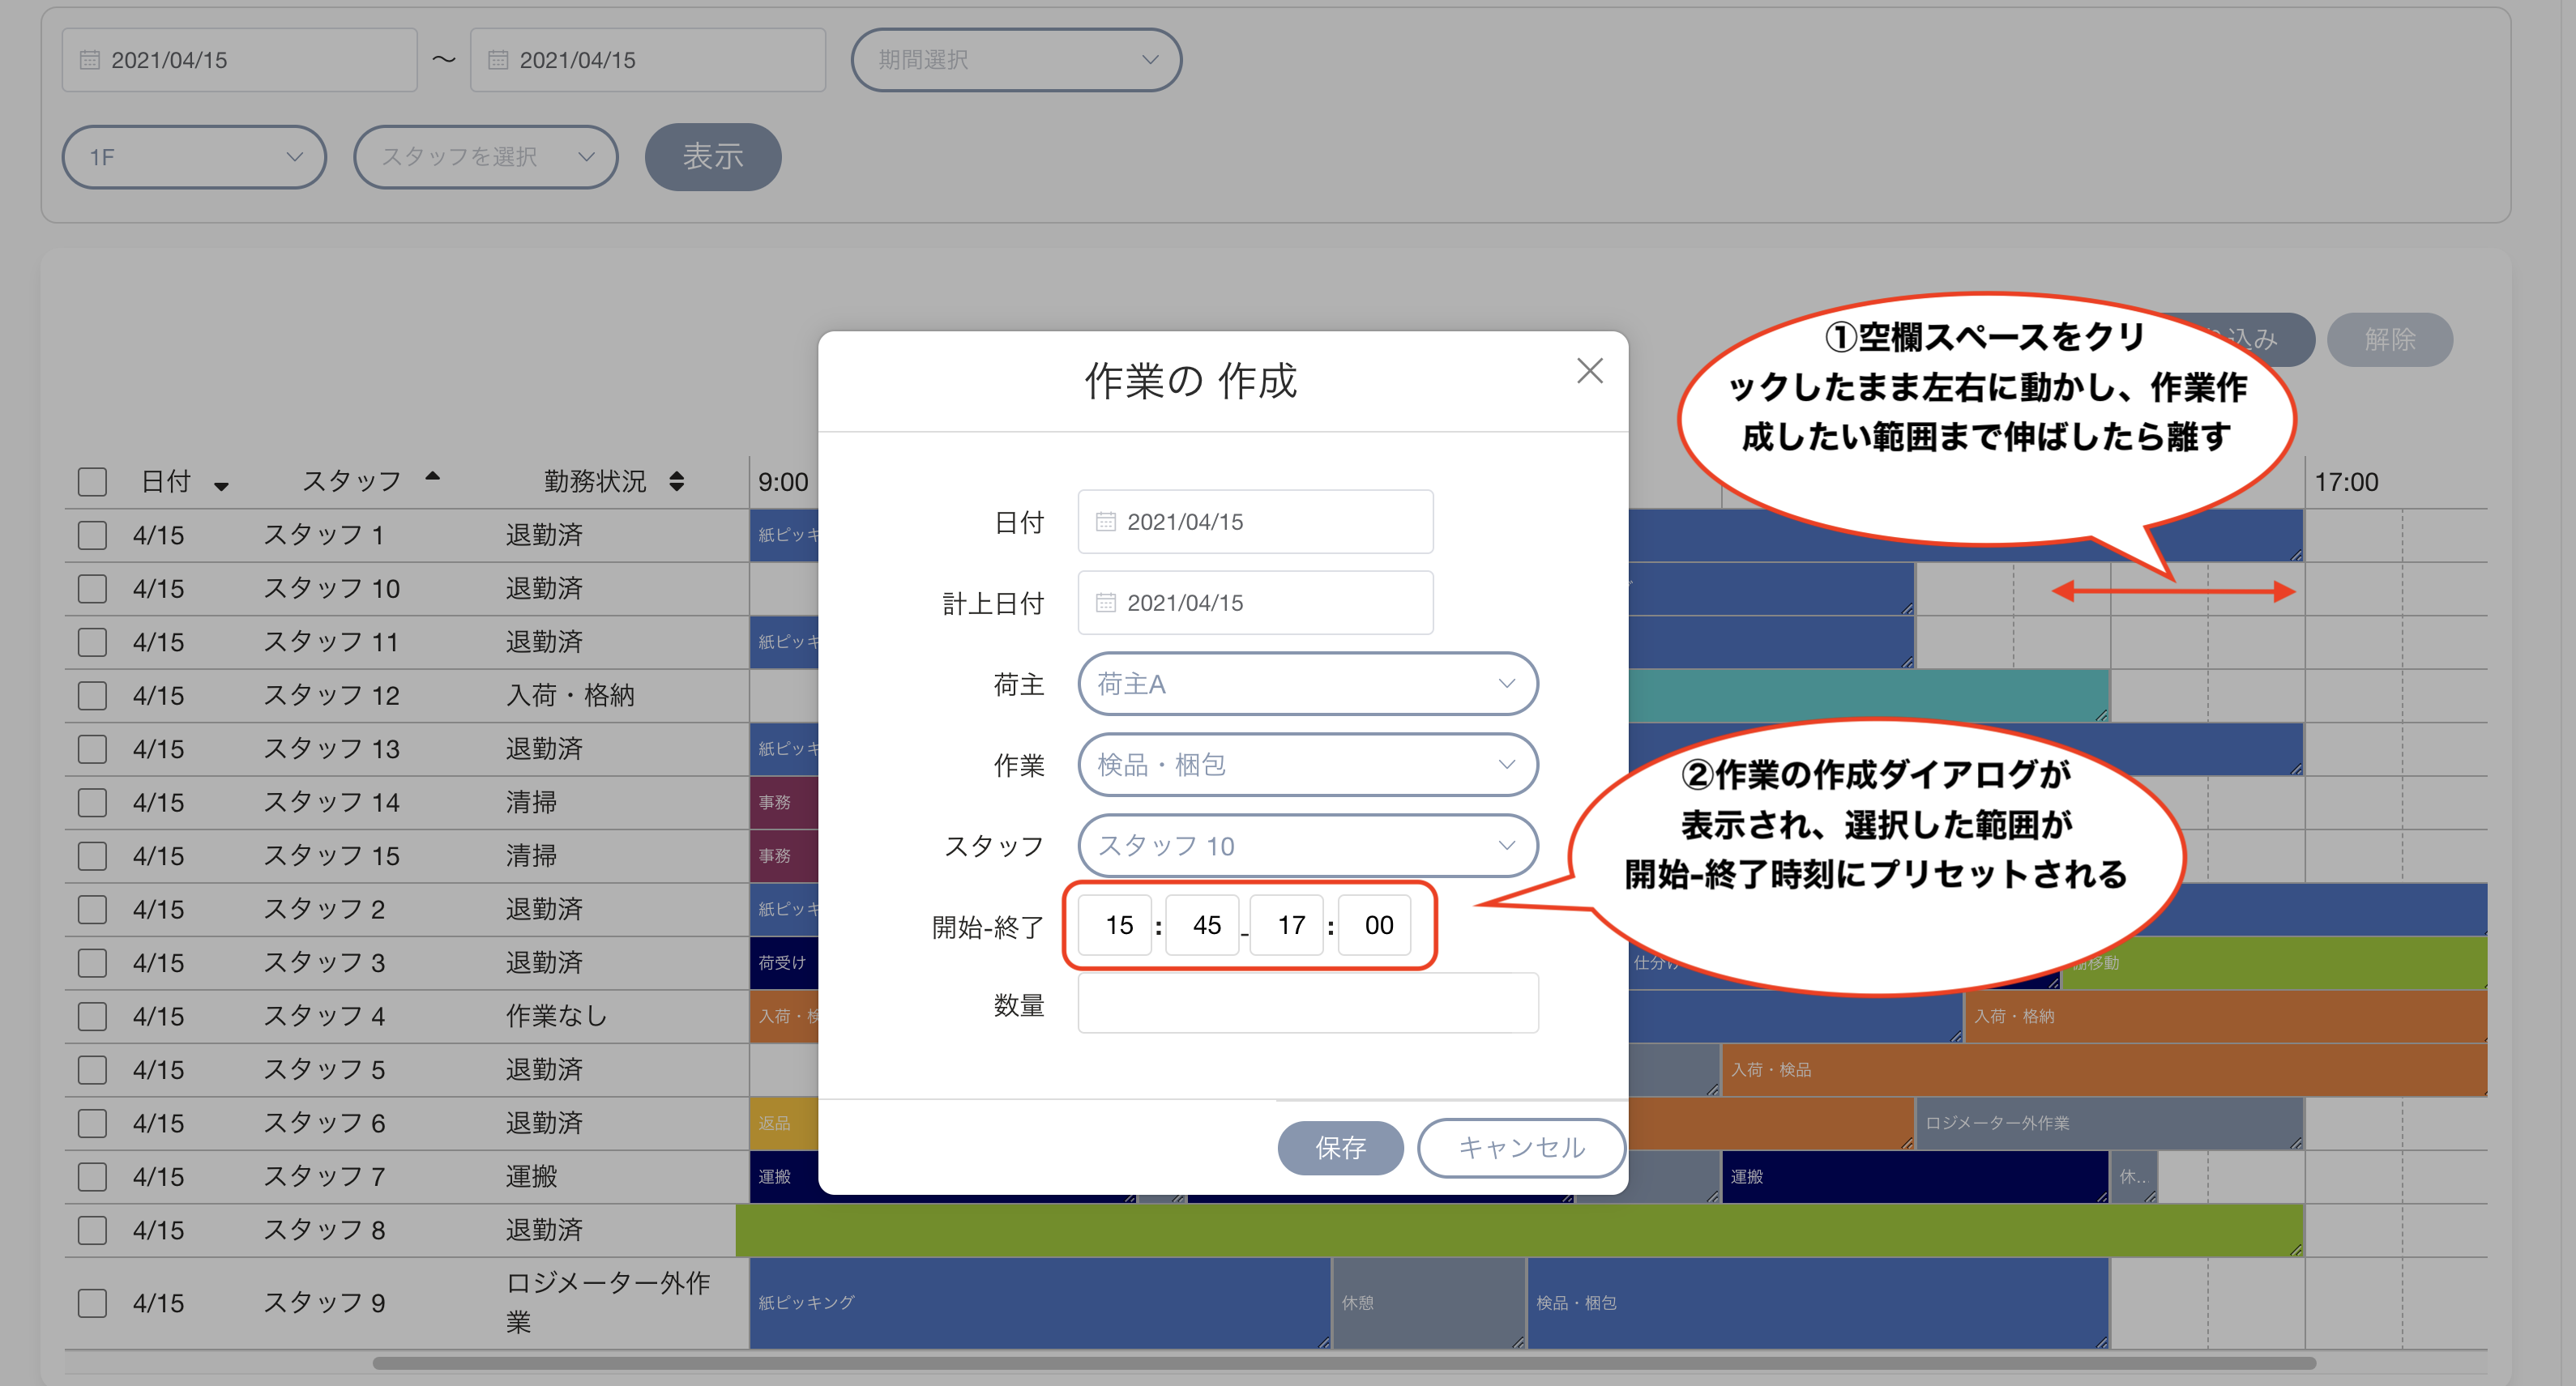Image resolution: width=2576 pixels, height=1386 pixels.
Task: Open the スタッフ 10 staff dropdown
Action: 1307,846
